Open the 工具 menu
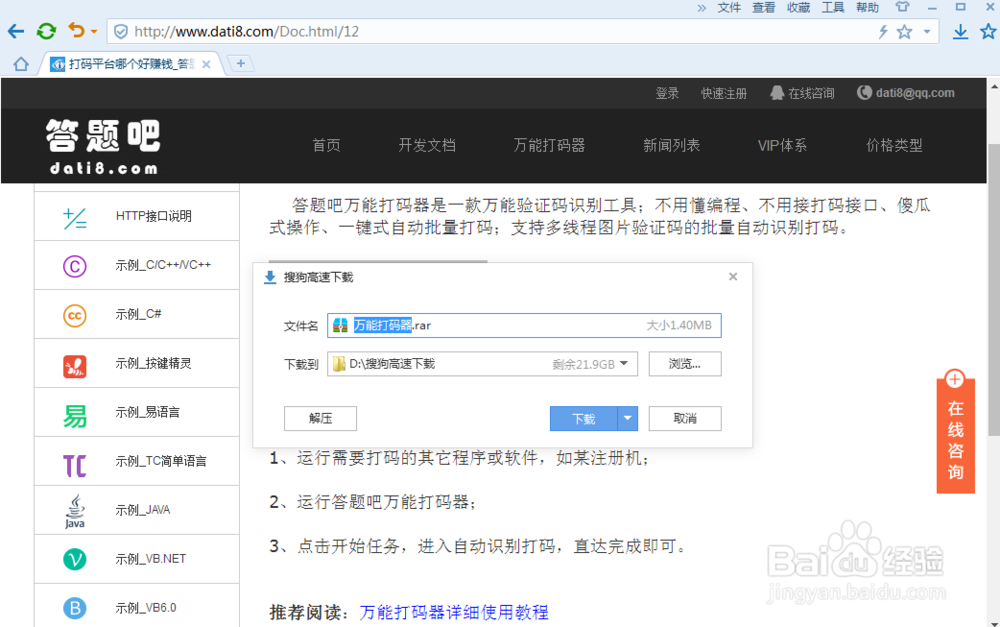The height and width of the screenshot is (627, 1000). (x=833, y=8)
